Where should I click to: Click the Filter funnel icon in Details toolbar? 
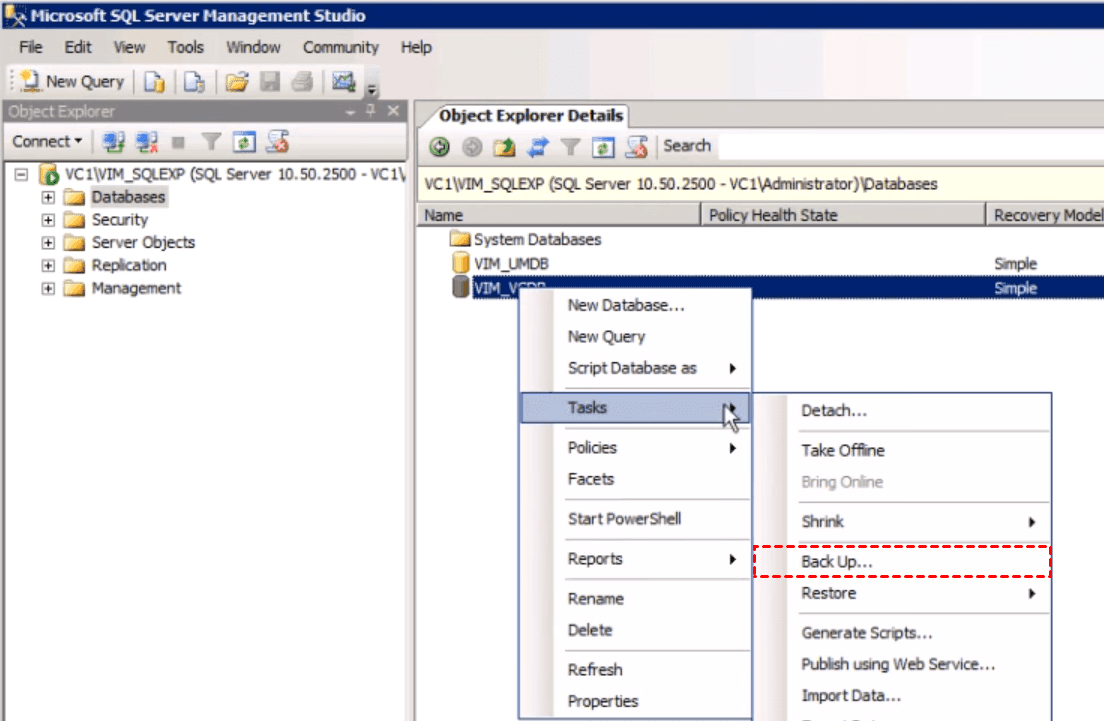tap(570, 146)
